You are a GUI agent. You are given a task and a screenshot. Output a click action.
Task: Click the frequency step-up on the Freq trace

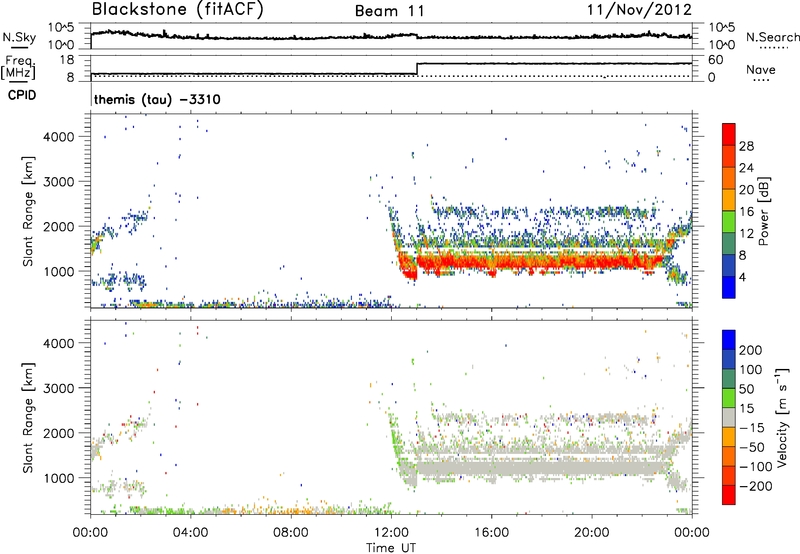pos(417,69)
